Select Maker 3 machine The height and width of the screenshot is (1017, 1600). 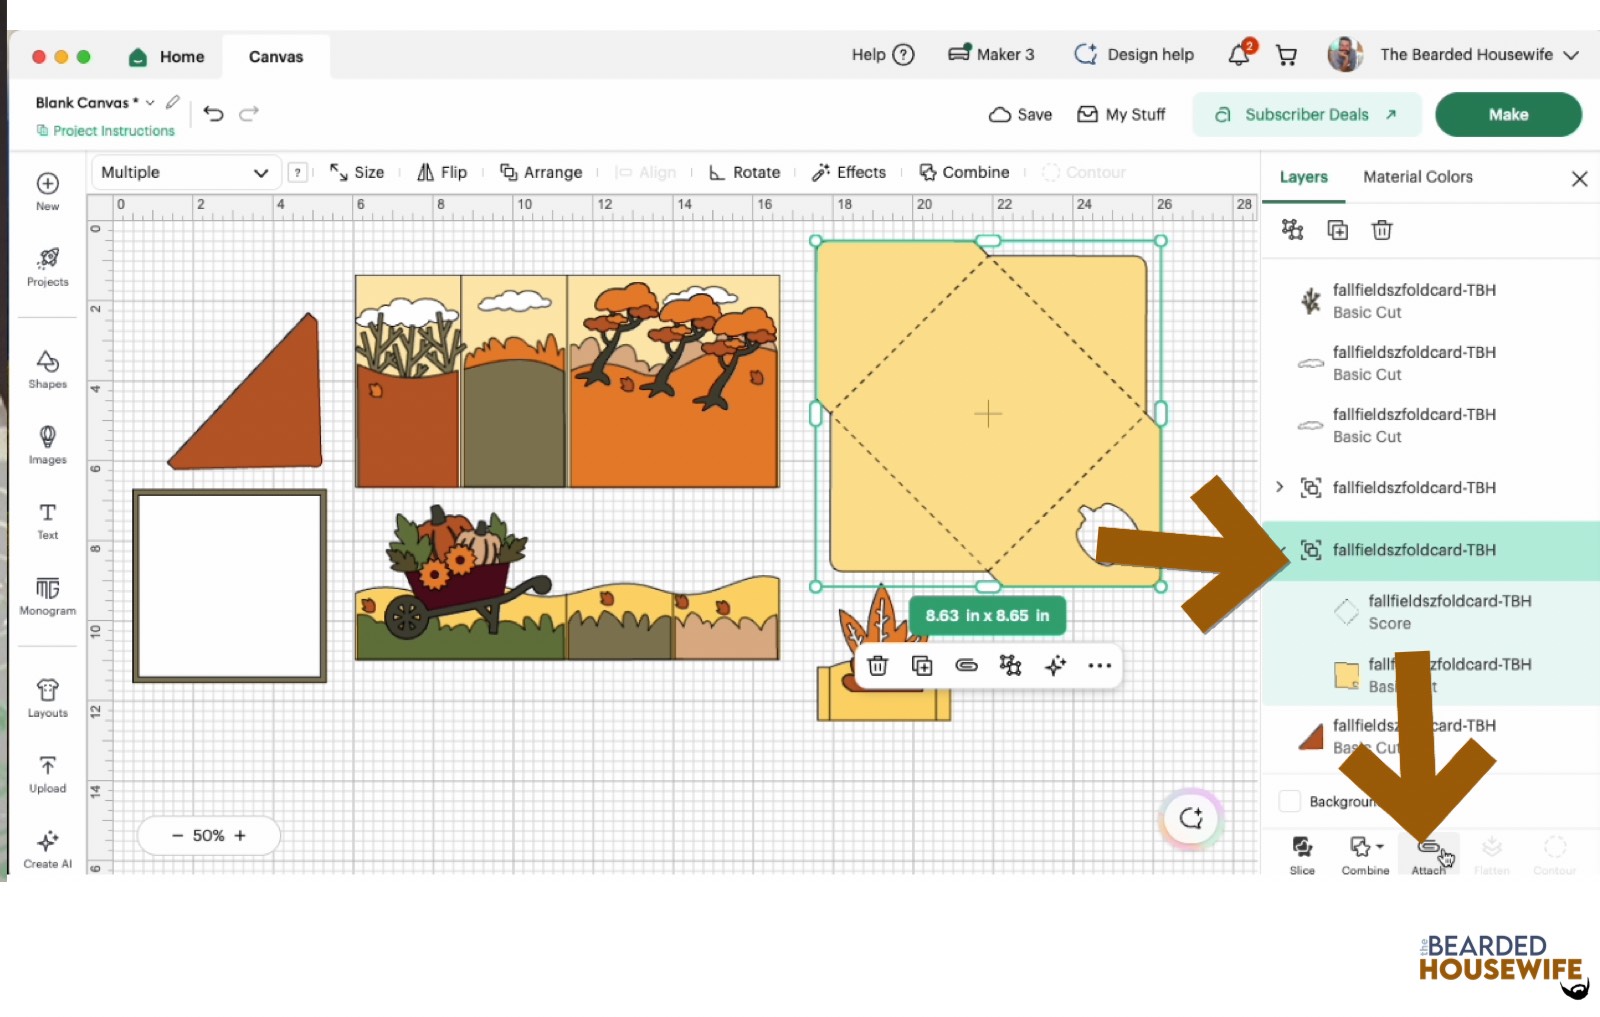(x=991, y=54)
